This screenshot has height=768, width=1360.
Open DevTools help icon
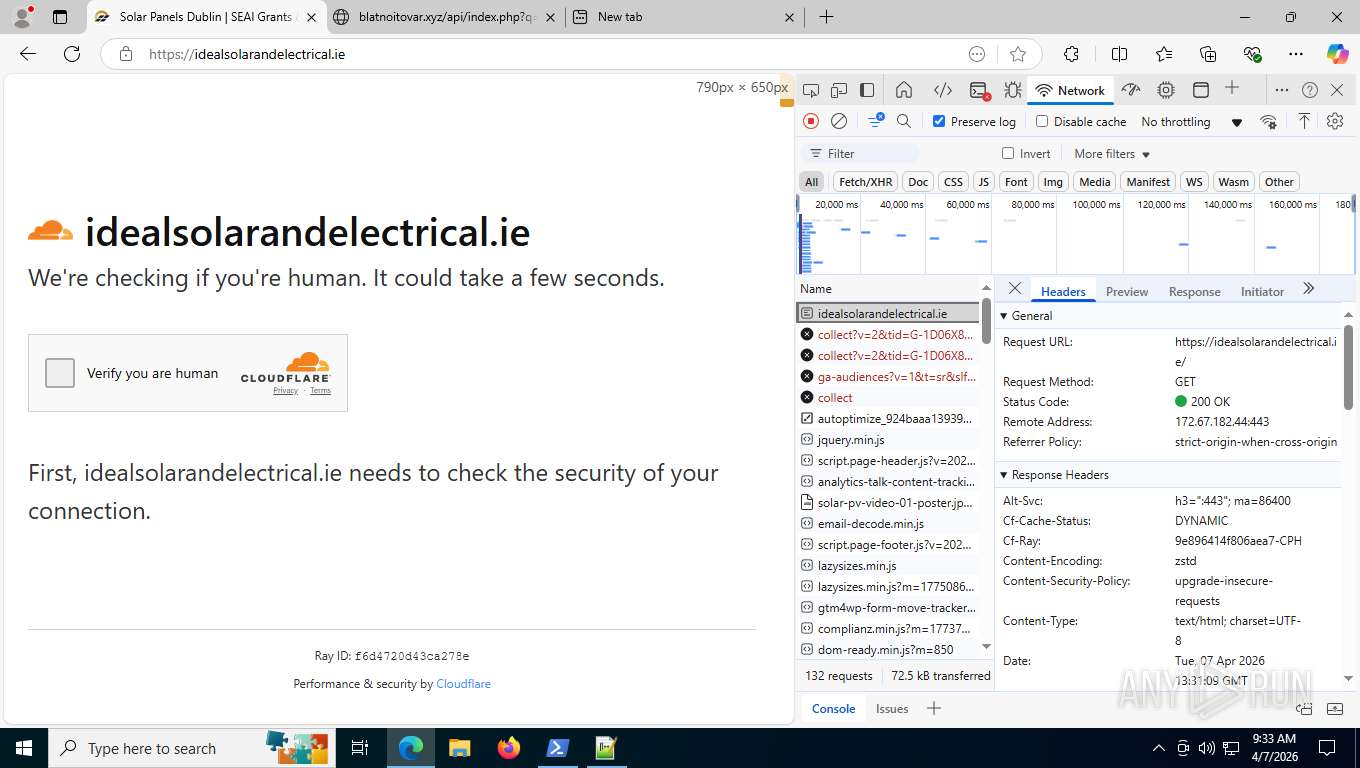[x=1310, y=90]
